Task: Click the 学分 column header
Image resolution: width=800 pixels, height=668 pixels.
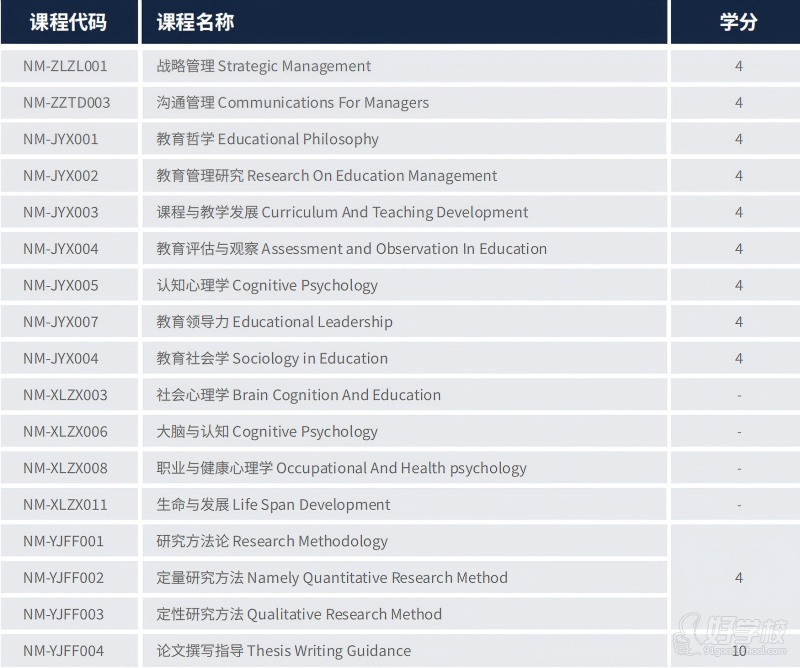Action: [738, 22]
